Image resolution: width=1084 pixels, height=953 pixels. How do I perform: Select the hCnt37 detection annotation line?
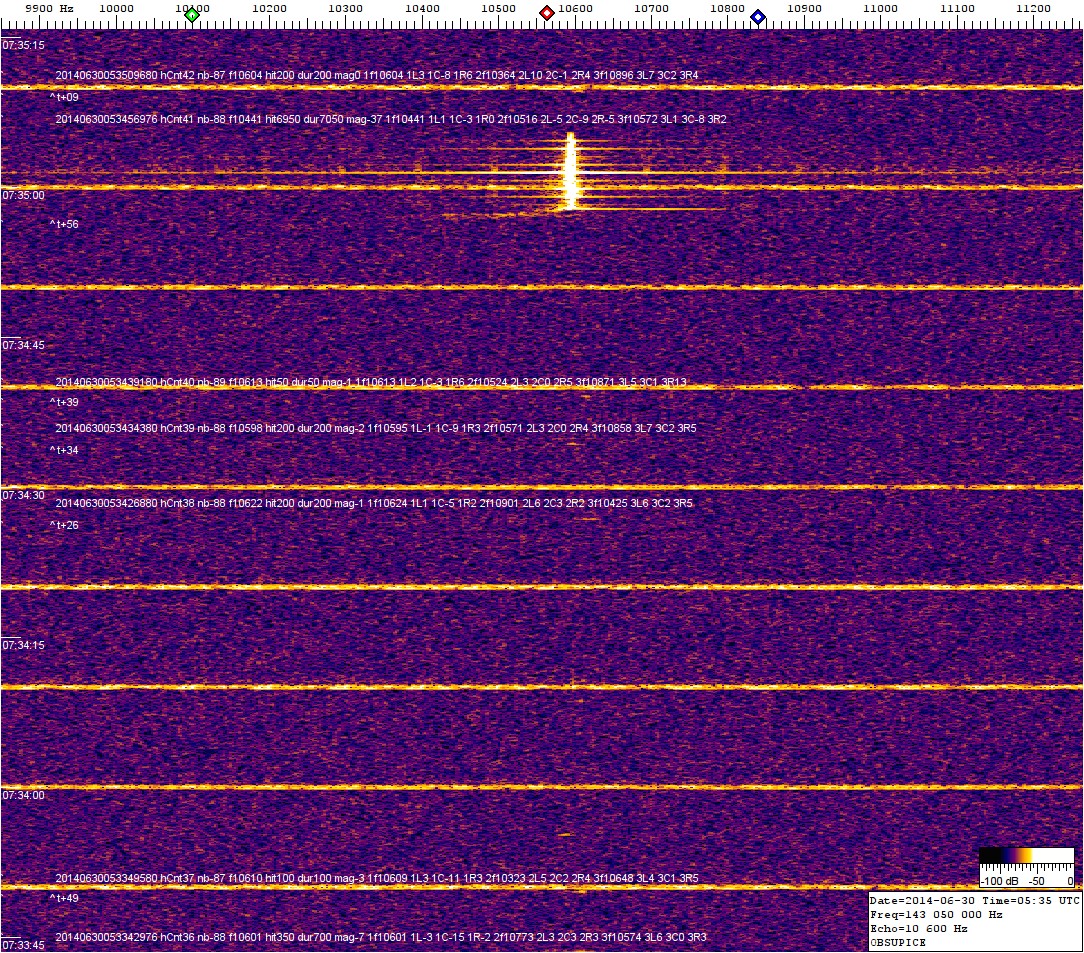point(376,878)
